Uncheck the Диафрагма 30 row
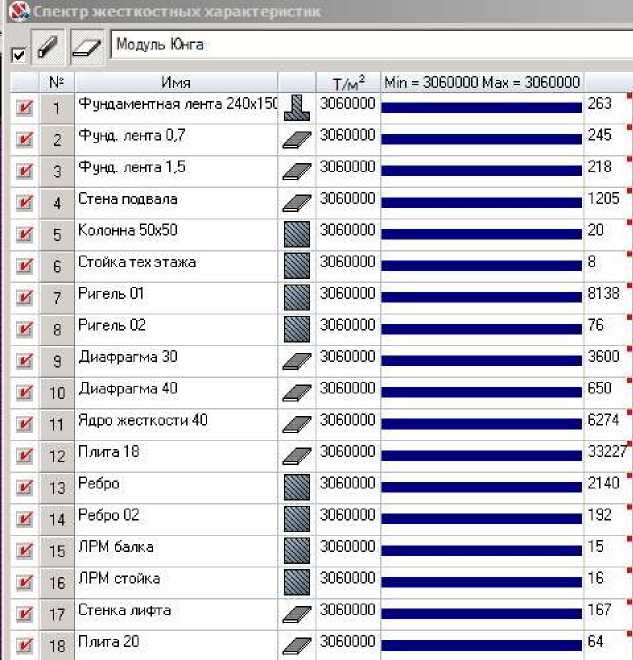 [x=24, y=361]
